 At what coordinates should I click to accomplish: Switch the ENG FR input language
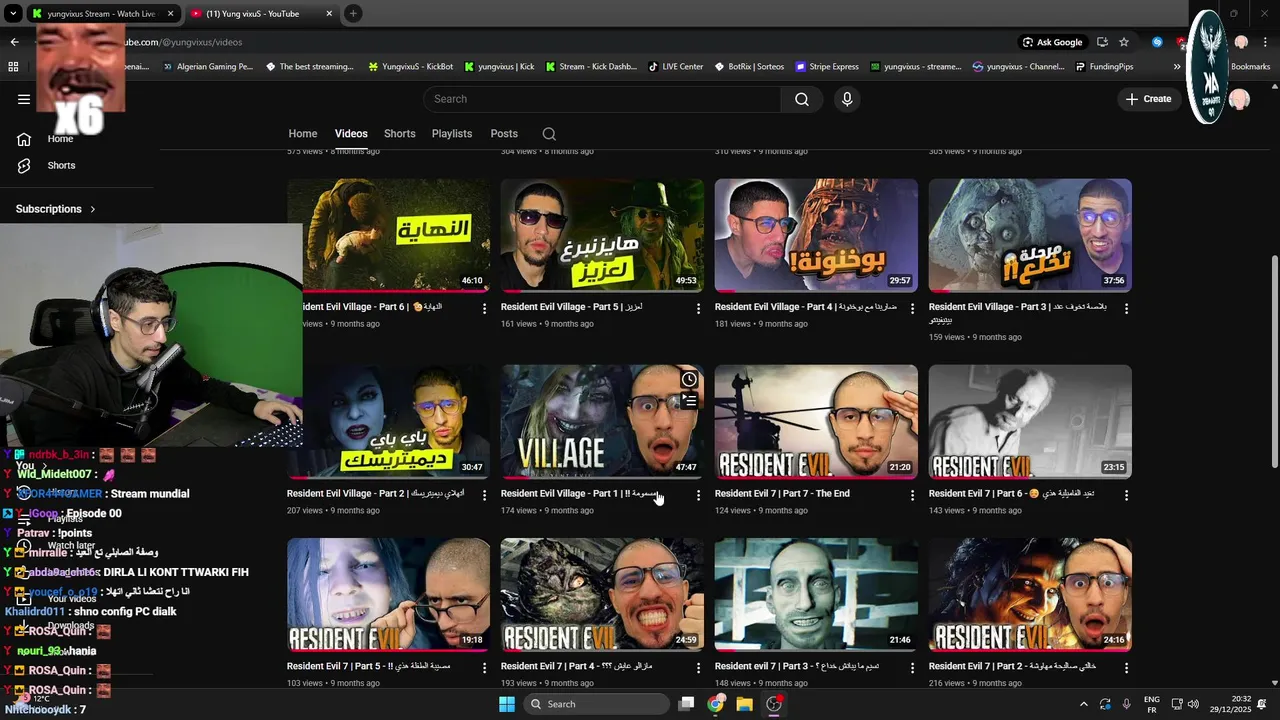coord(1152,704)
